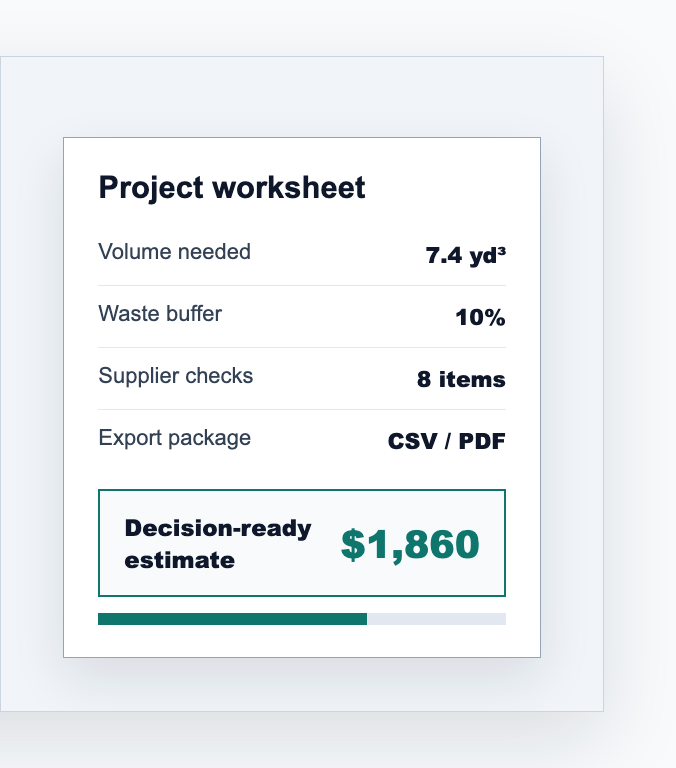The image size is (676, 768).
Task: Click the CSV / PDF export value
Action: tap(446, 441)
